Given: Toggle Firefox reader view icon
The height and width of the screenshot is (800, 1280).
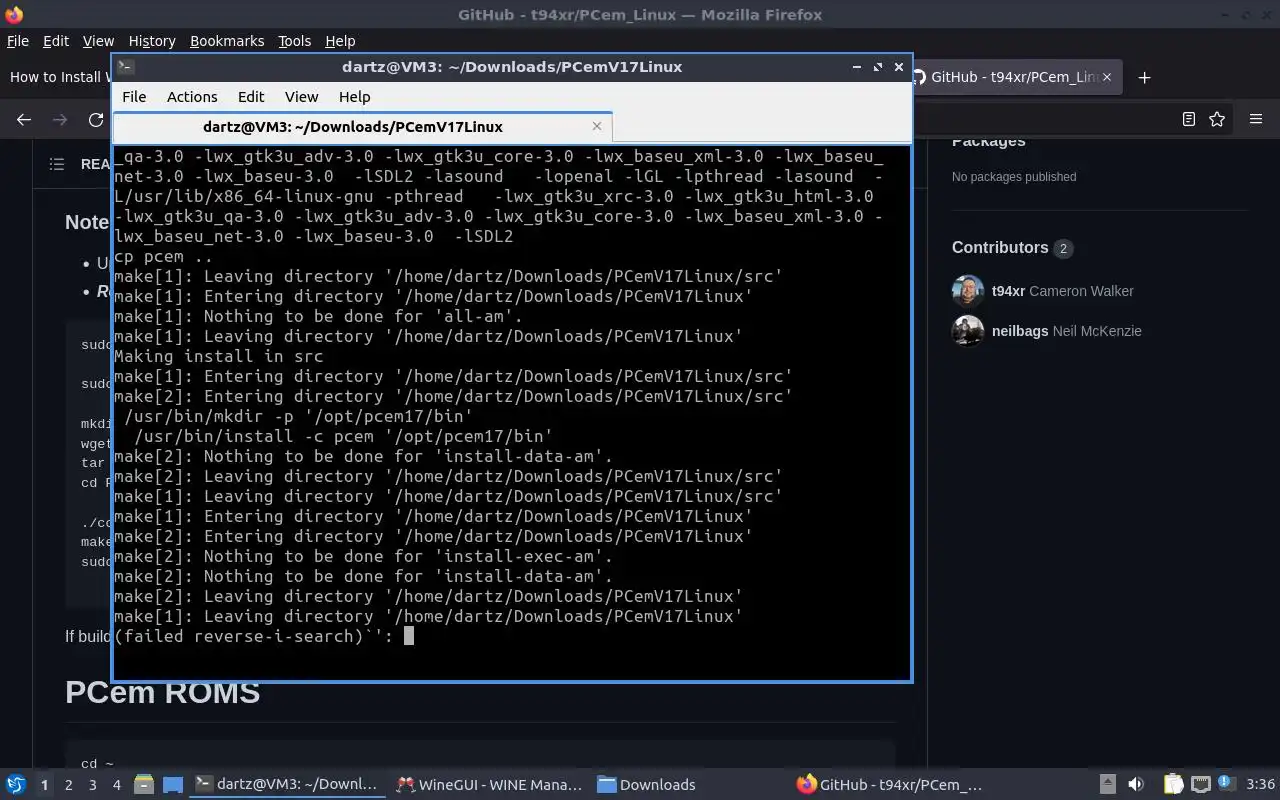Looking at the screenshot, I should coord(1188,119).
